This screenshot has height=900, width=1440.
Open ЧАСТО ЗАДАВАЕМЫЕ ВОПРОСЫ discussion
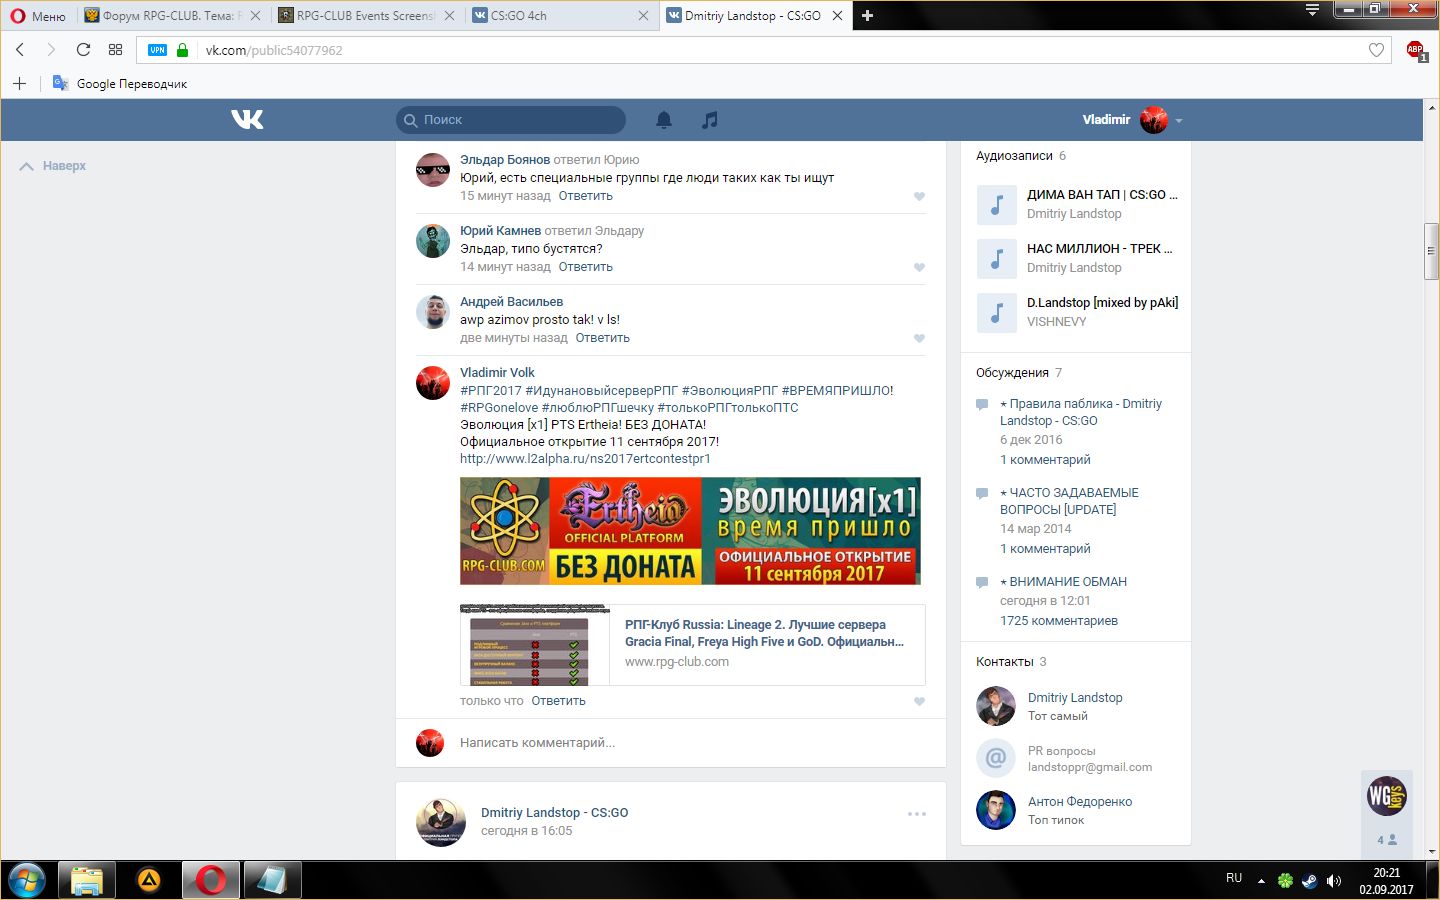1069,501
